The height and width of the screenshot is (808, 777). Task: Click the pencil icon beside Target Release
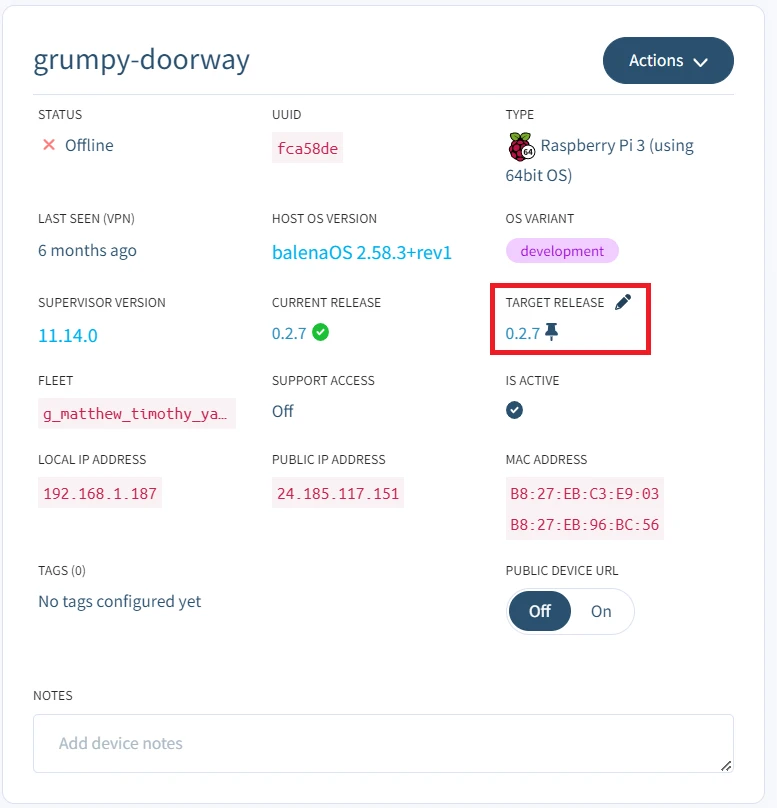[623, 302]
